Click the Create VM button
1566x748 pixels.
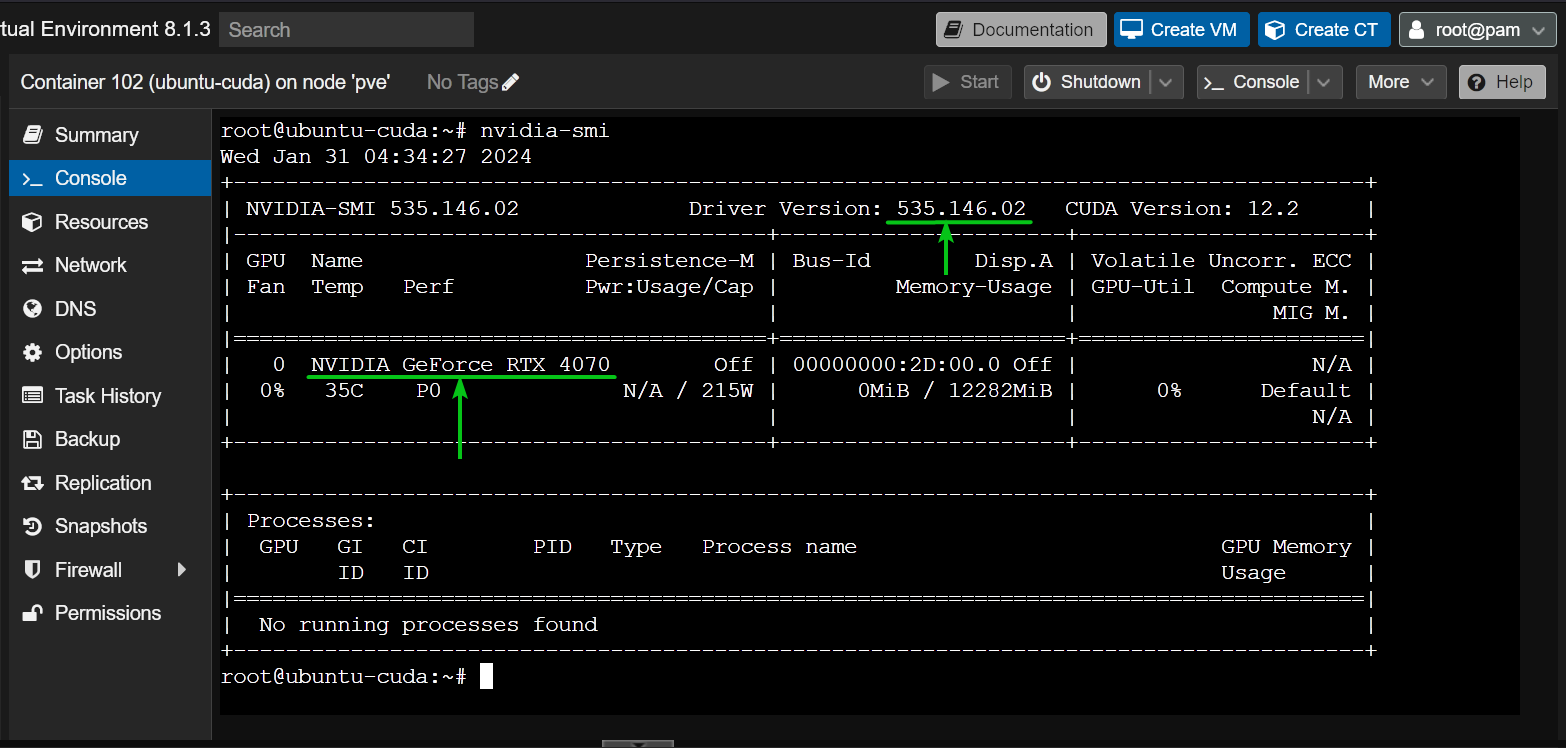tap(1181, 30)
